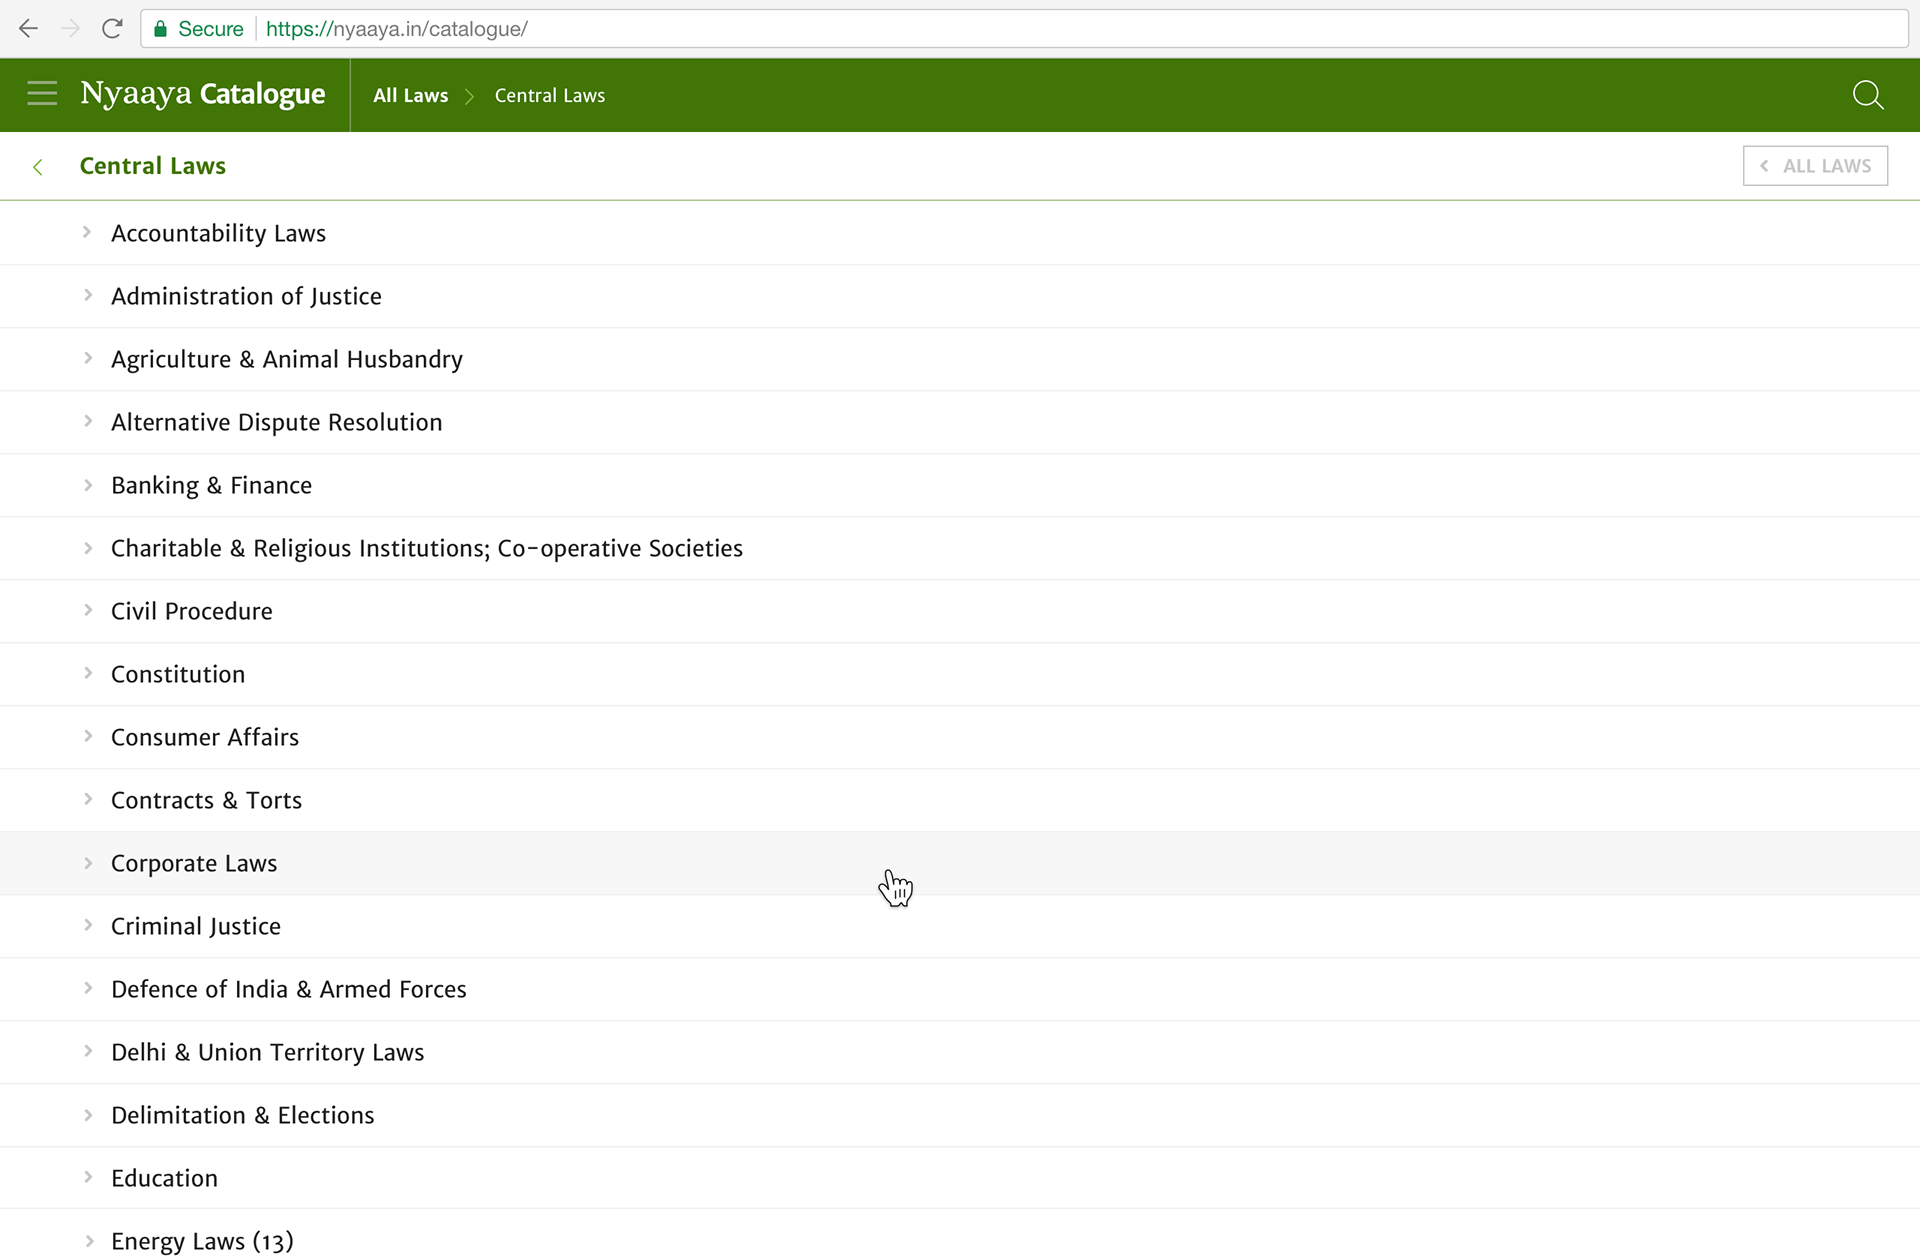The width and height of the screenshot is (1920, 1257).
Task: Click the Nyaaya Catalogue logo
Action: click(x=202, y=94)
